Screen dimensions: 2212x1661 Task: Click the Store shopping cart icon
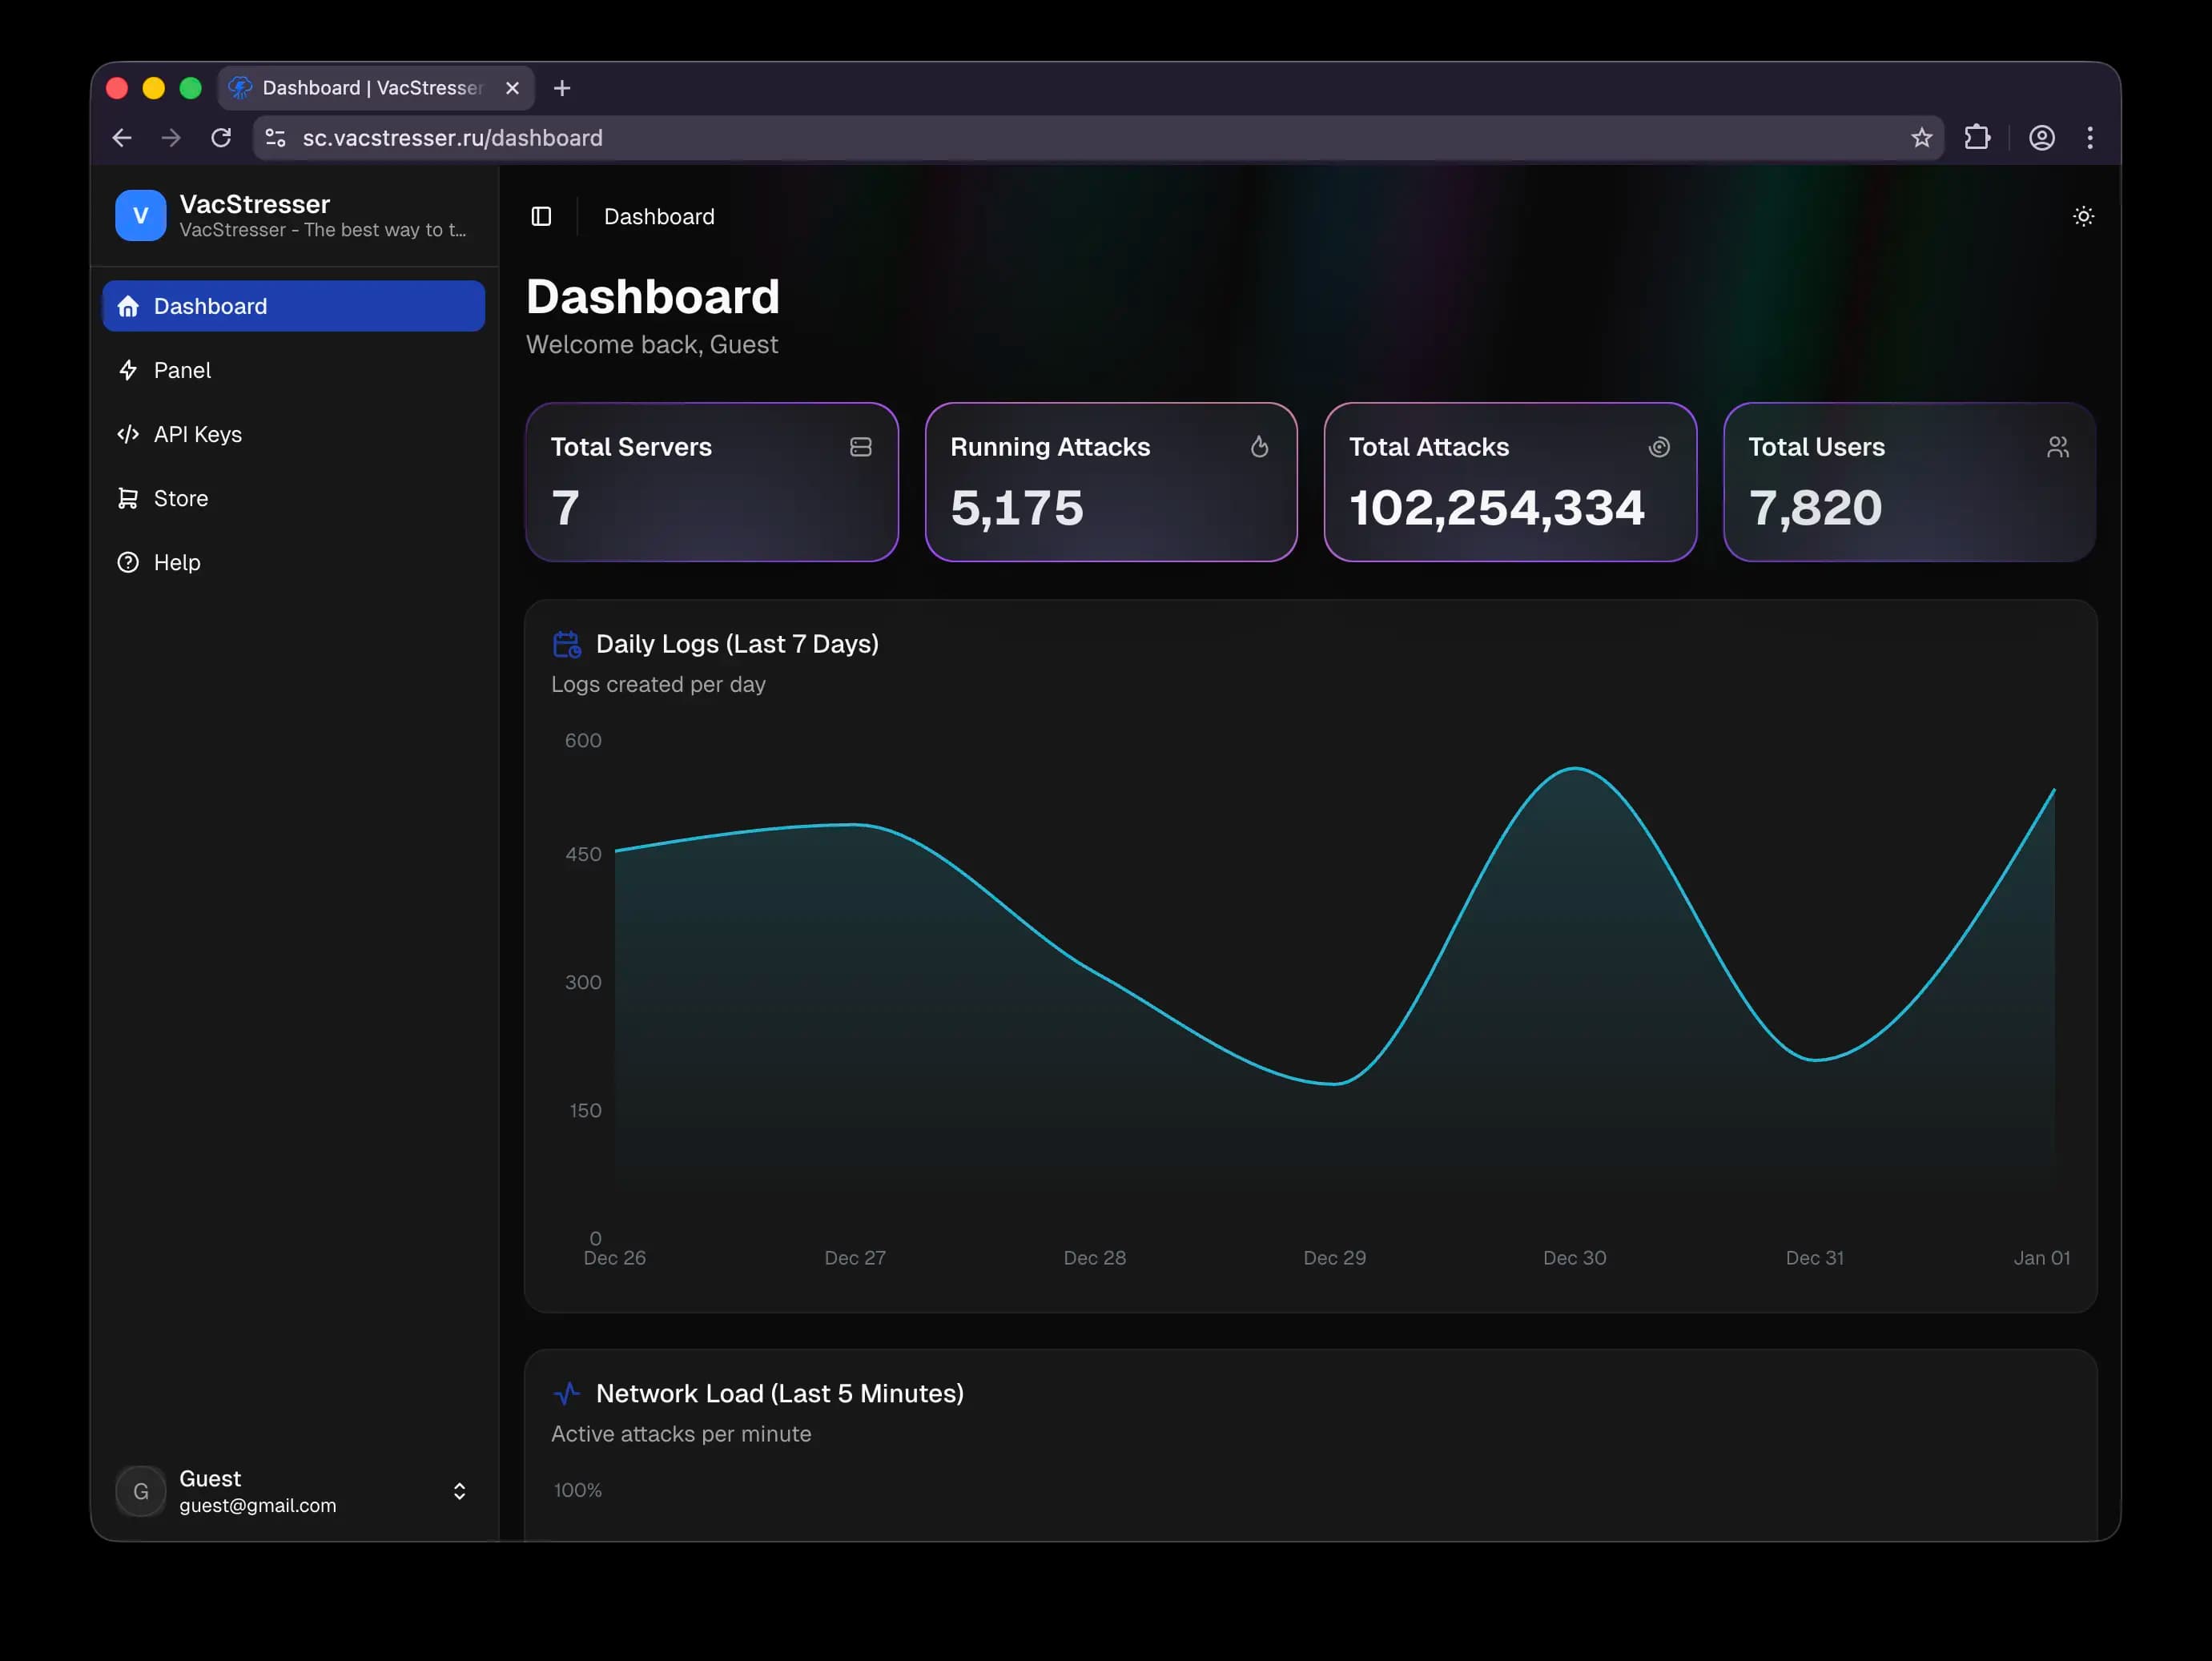(x=128, y=498)
